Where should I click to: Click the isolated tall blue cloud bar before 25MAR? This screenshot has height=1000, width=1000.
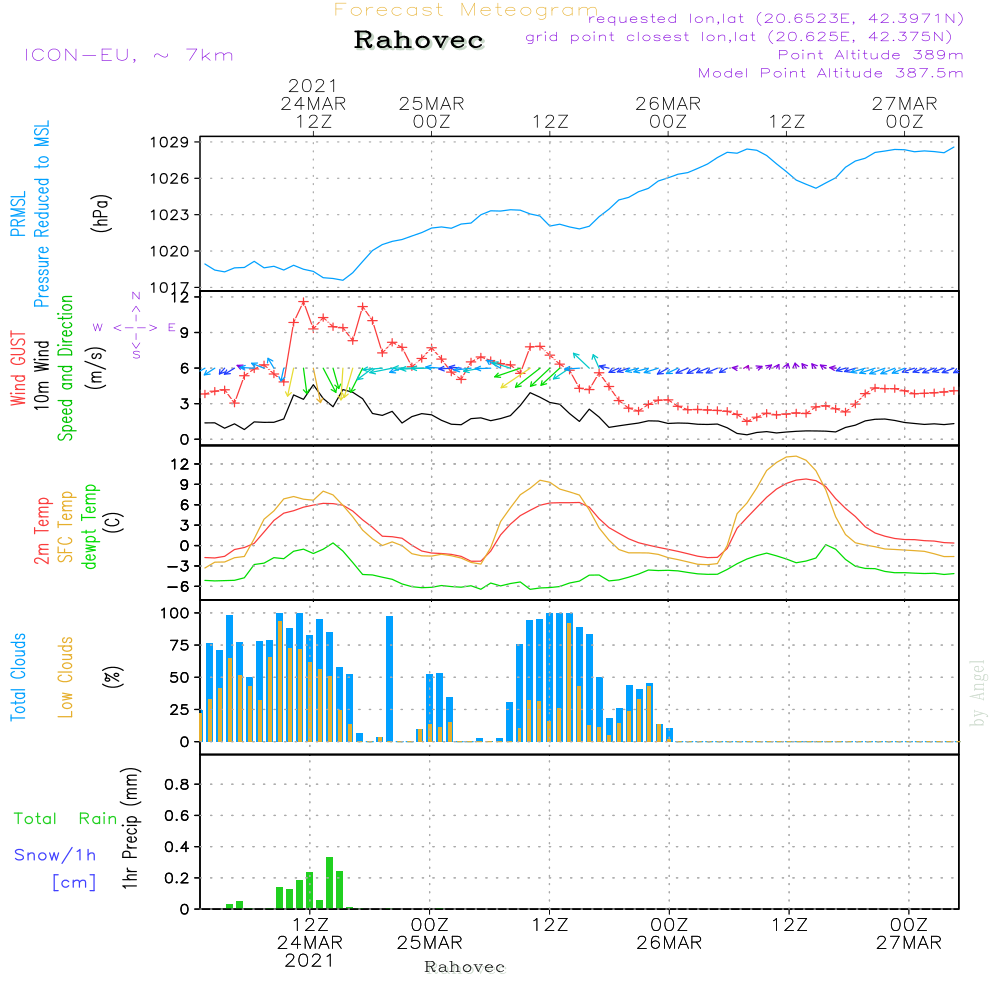390,679
